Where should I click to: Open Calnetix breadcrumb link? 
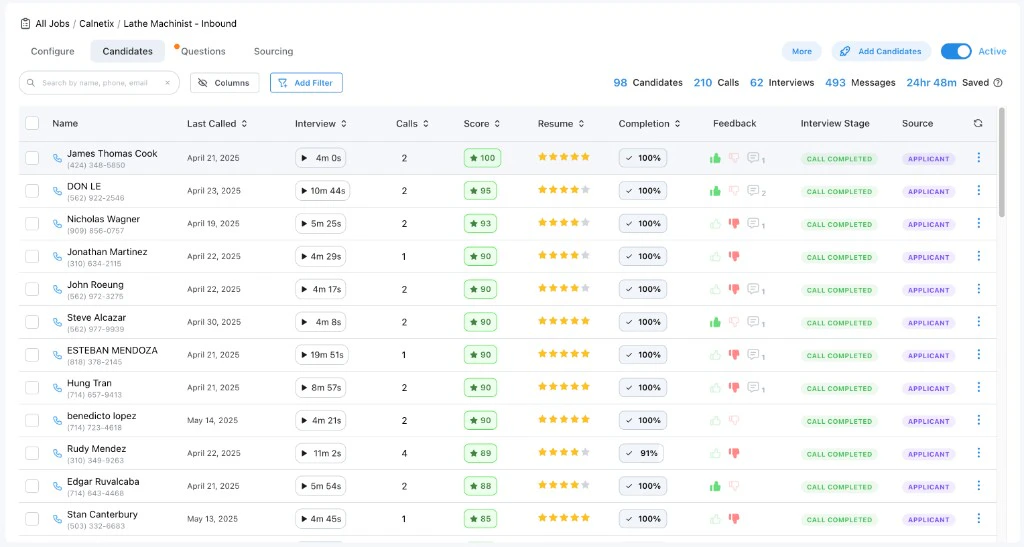[x=97, y=23]
